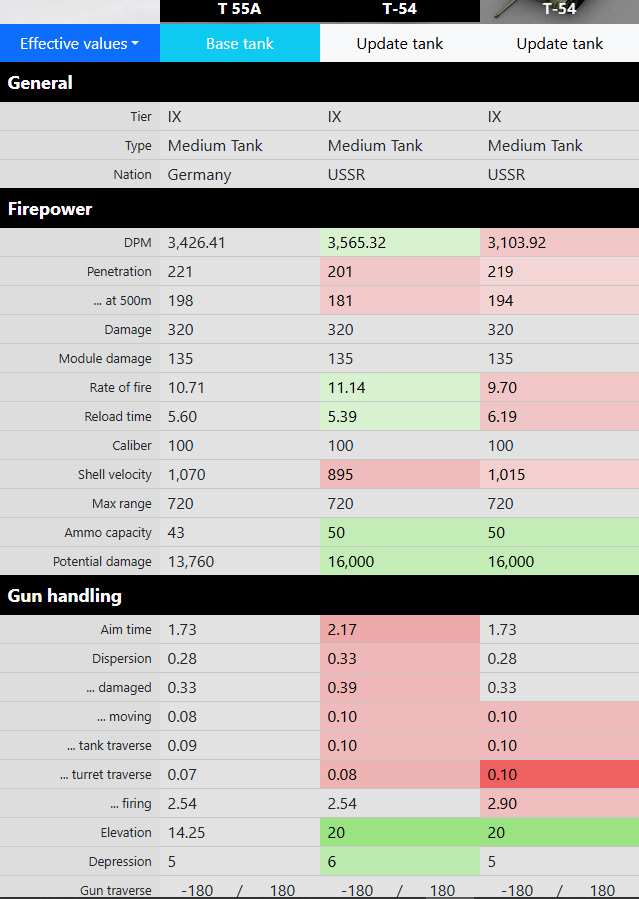The height and width of the screenshot is (899, 639).
Task: Select the middle T-54 column header
Action: click(400, 9)
